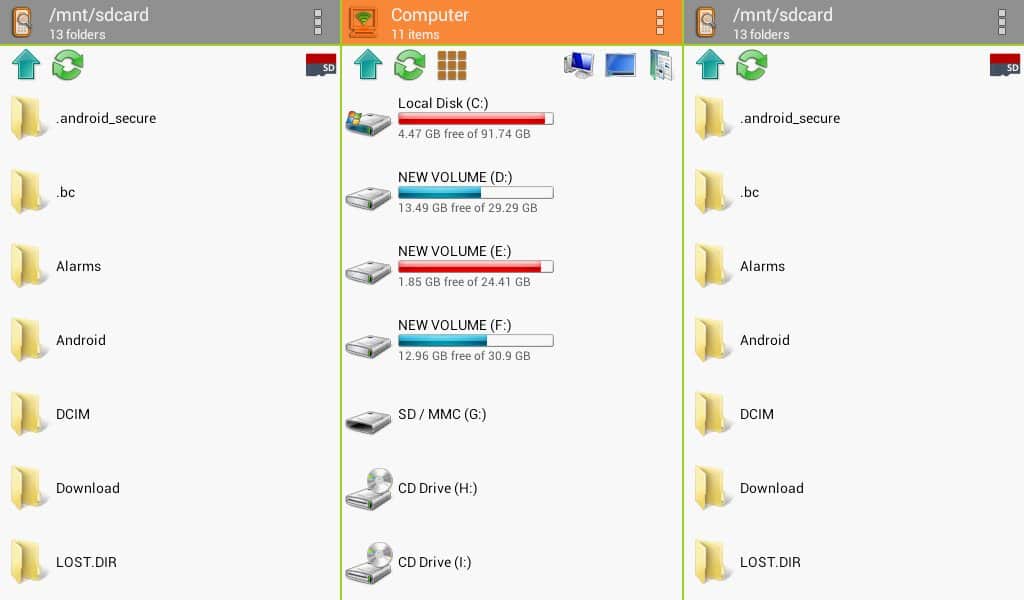Open the left pane overflow menu

click(x=318, y=22)
